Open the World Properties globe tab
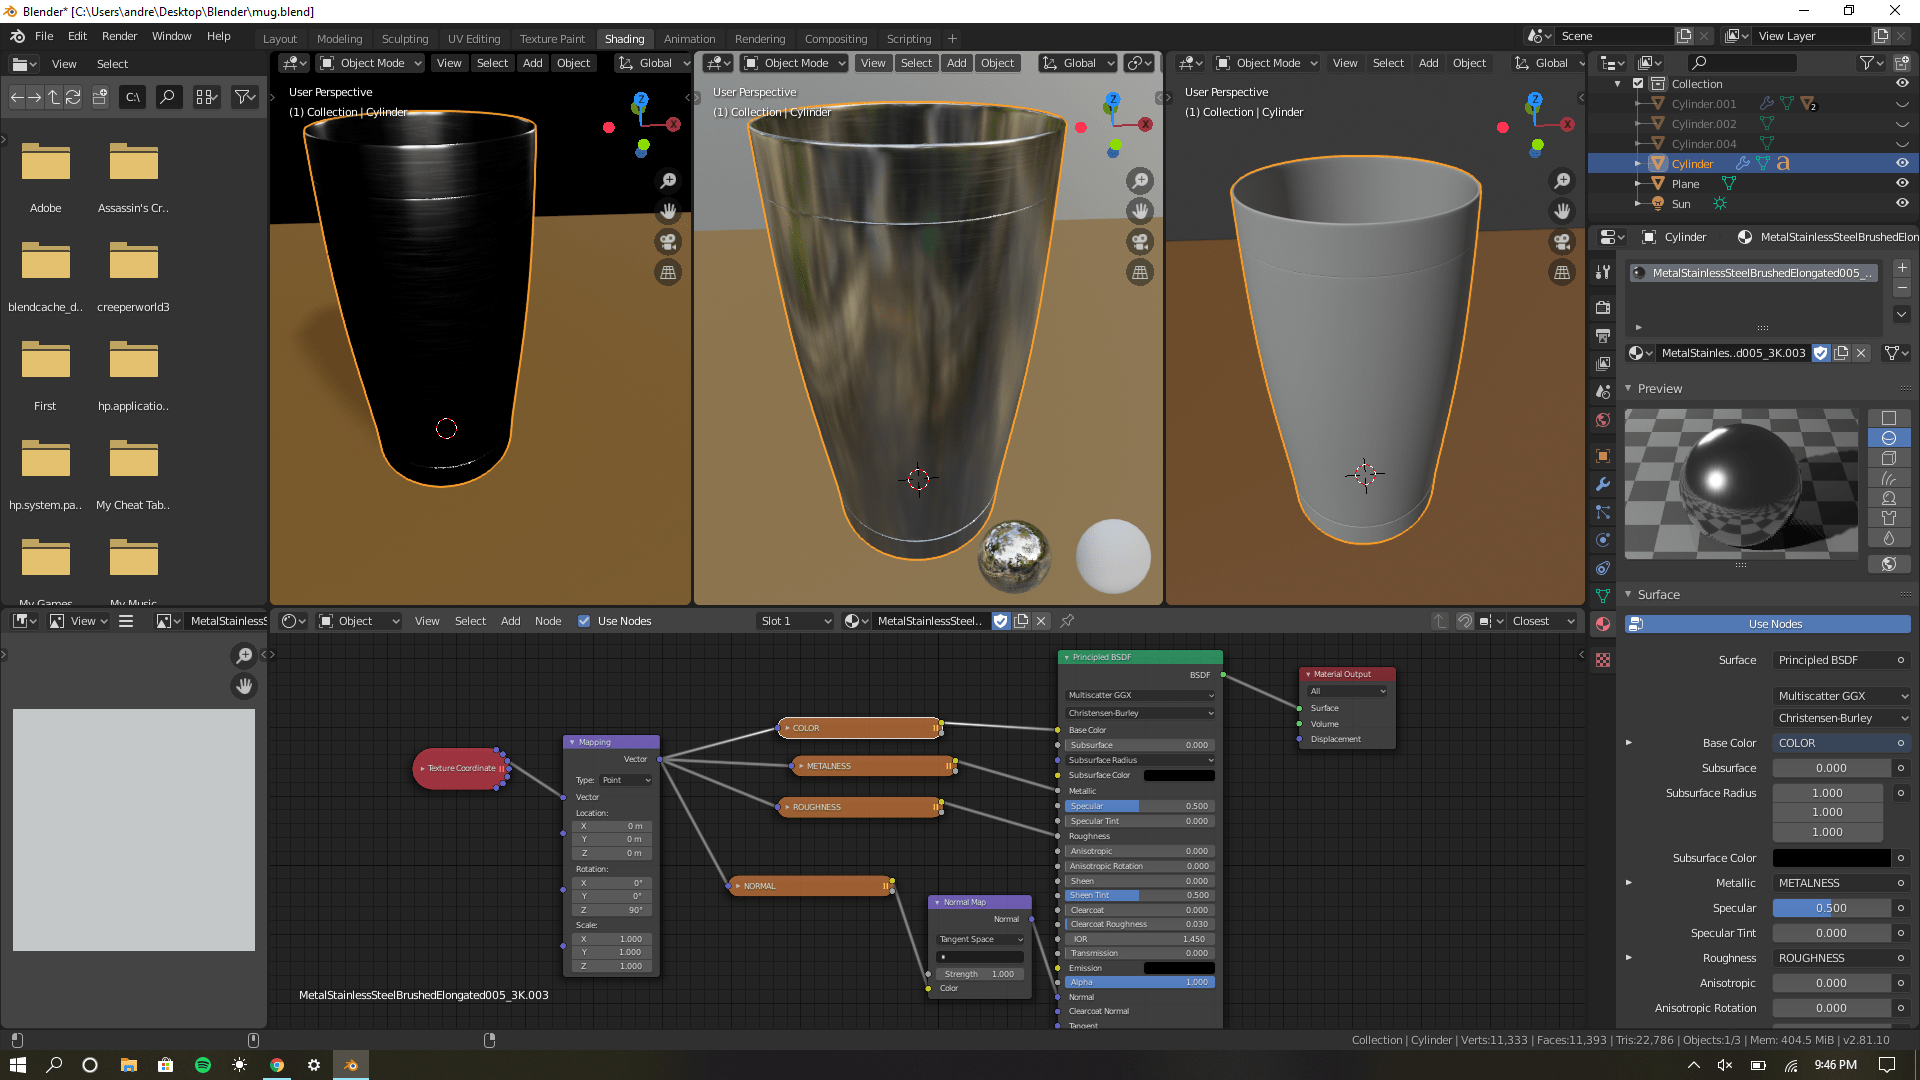Screen dimensions: 1920x1080 tap(1603, 420)
